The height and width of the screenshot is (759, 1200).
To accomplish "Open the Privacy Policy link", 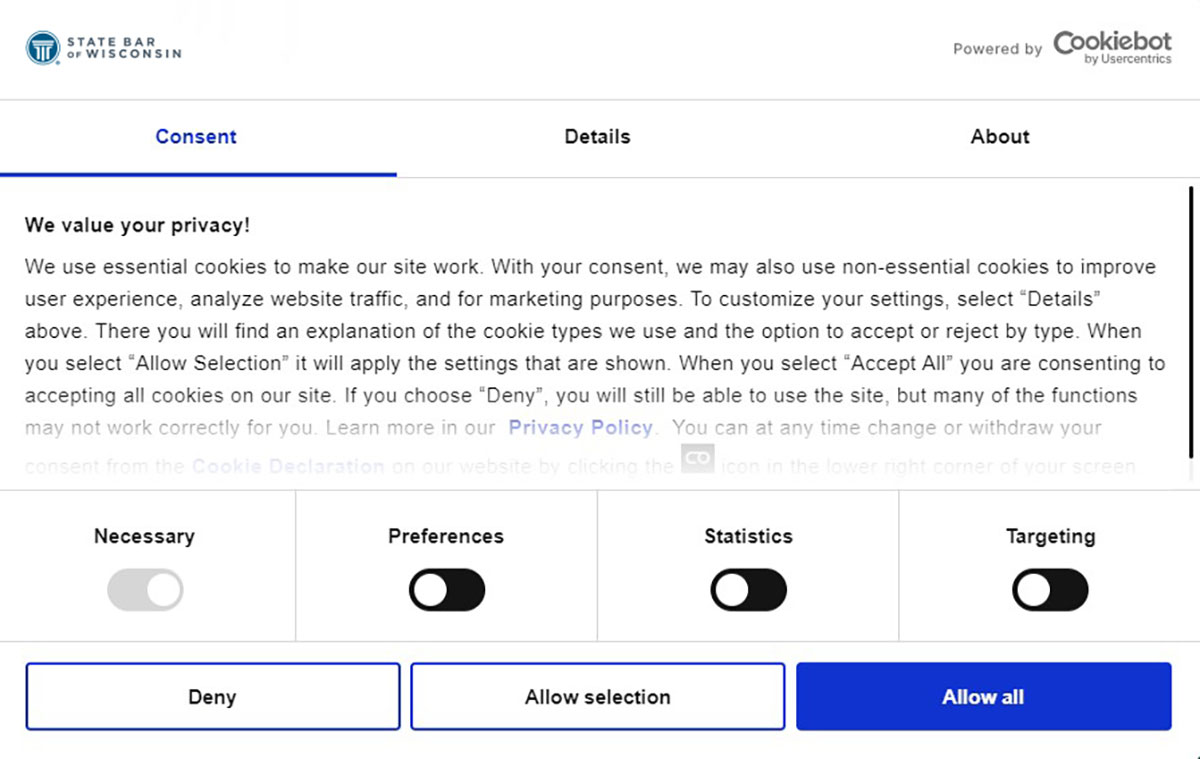I will (580, 428).
